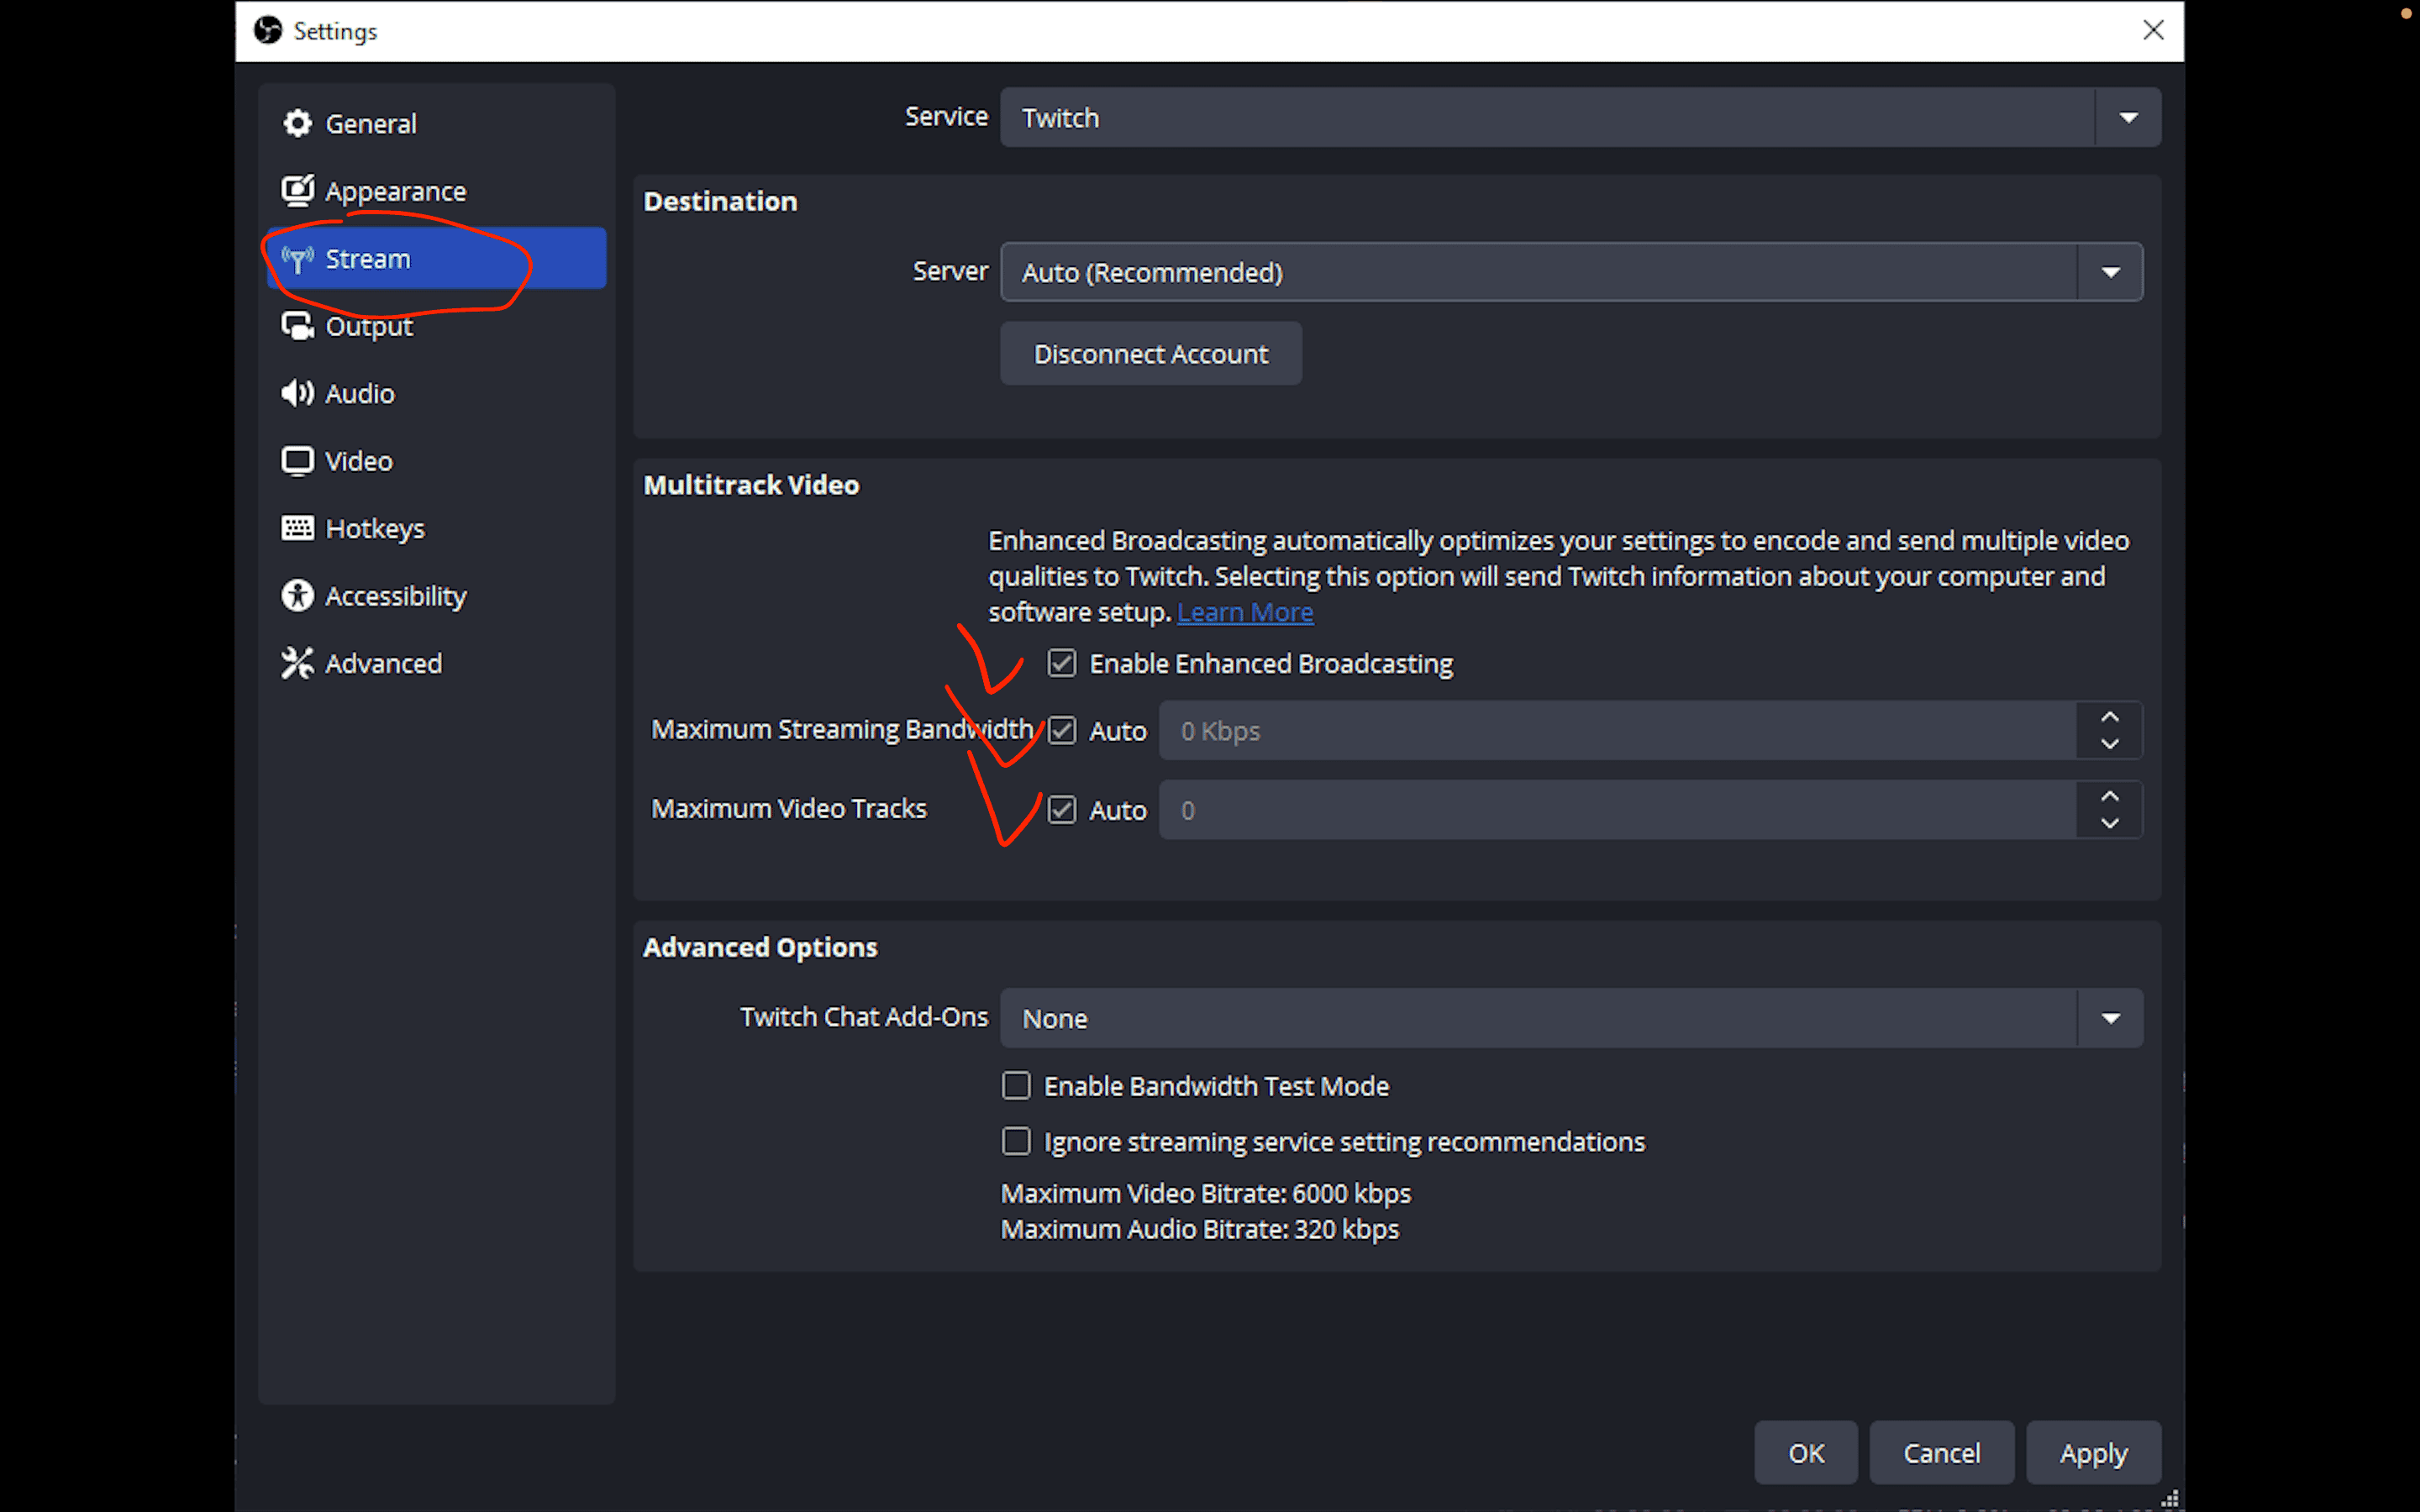Screen dimensions: 2420x1512
Task: Increase Maximum Video Tracks with up arrow
Action: [x=2110, y=797]
